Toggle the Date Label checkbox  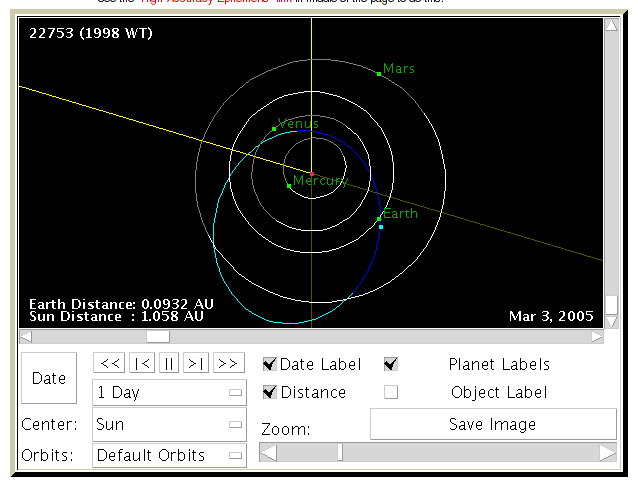pyautogui.click(x=270, y=364)
